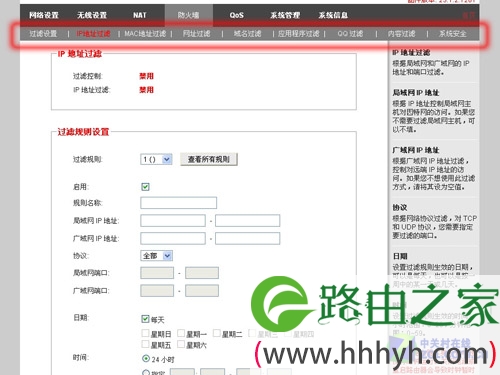The height and width of the screenshot is (375, 500).
Task: Open the 网络设置 main menu
Action: tap(44, 15)
